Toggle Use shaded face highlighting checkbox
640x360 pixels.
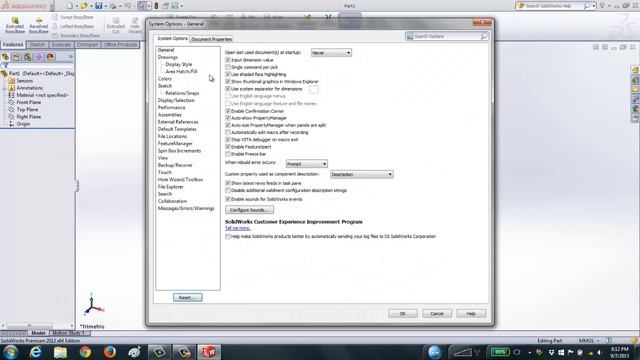(228, 74)
